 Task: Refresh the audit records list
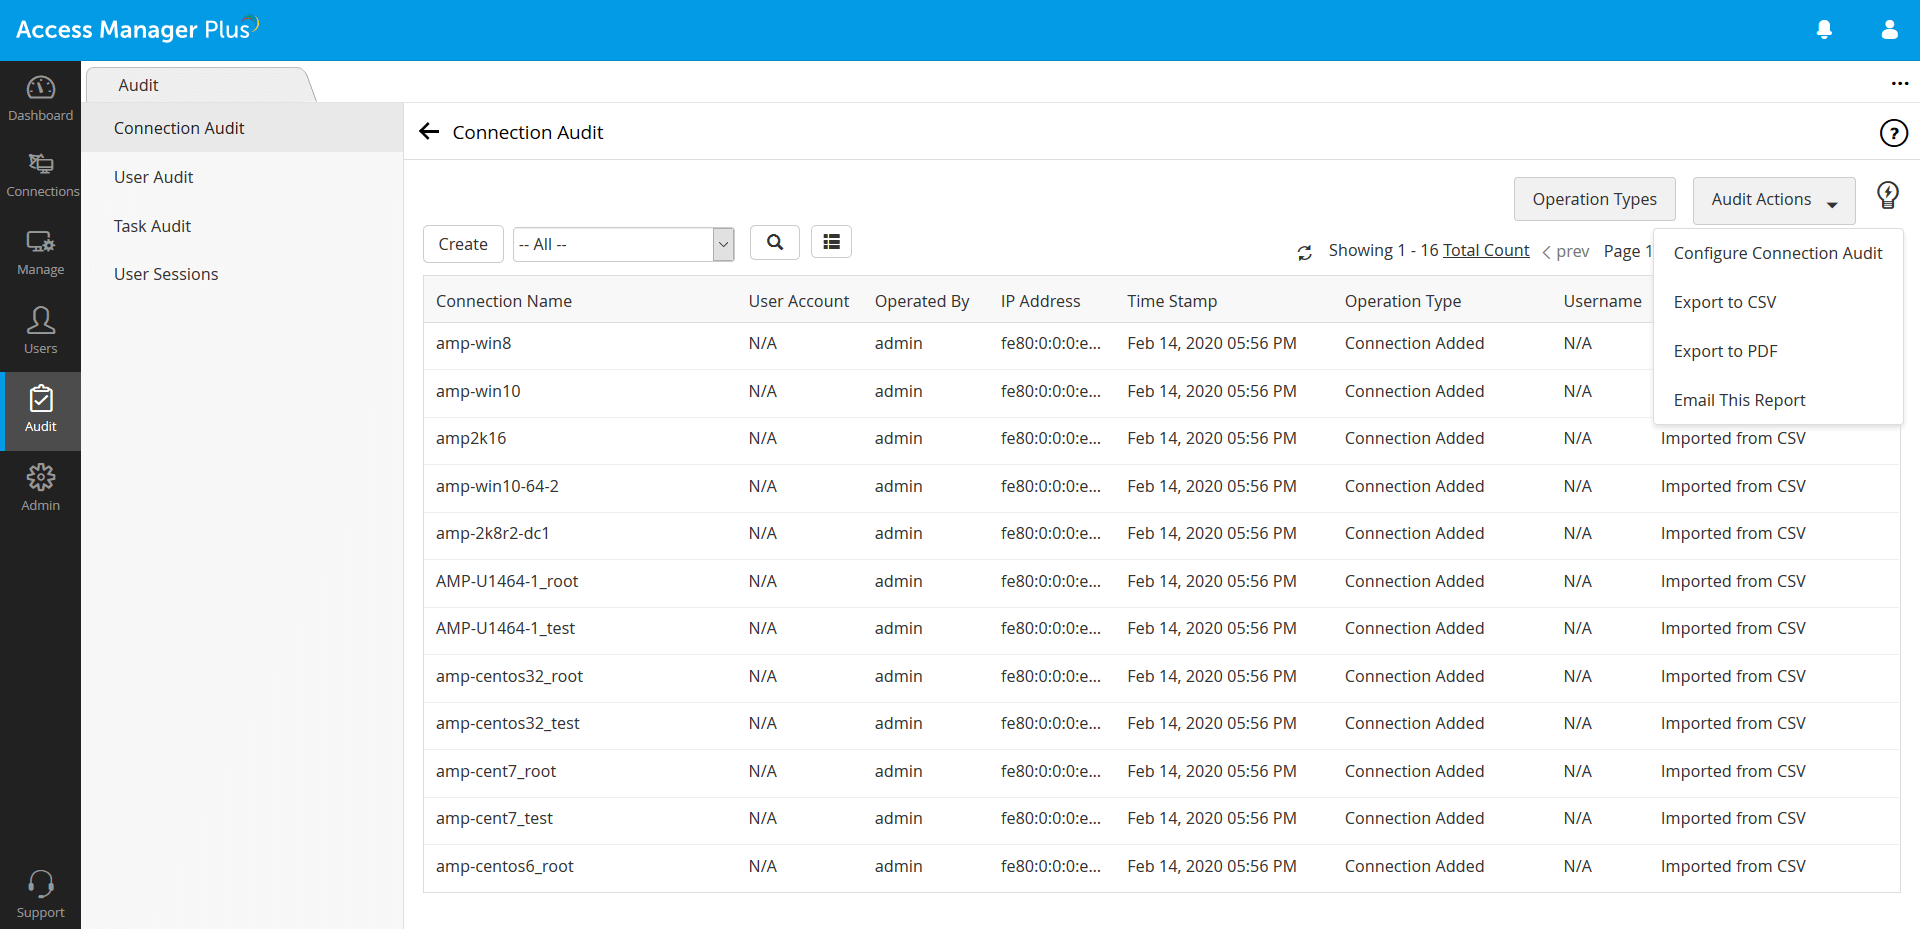pos(1304,252)
